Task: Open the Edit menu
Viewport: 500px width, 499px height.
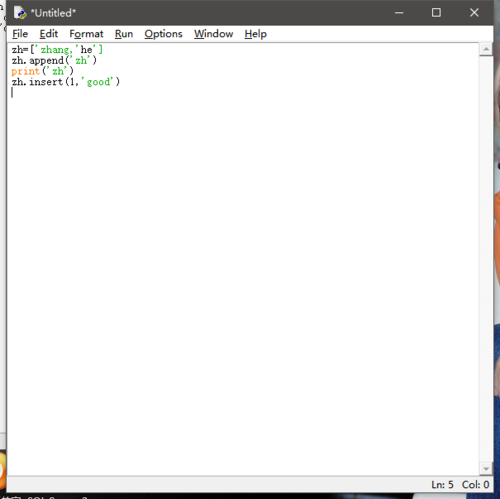Action: 49,34
